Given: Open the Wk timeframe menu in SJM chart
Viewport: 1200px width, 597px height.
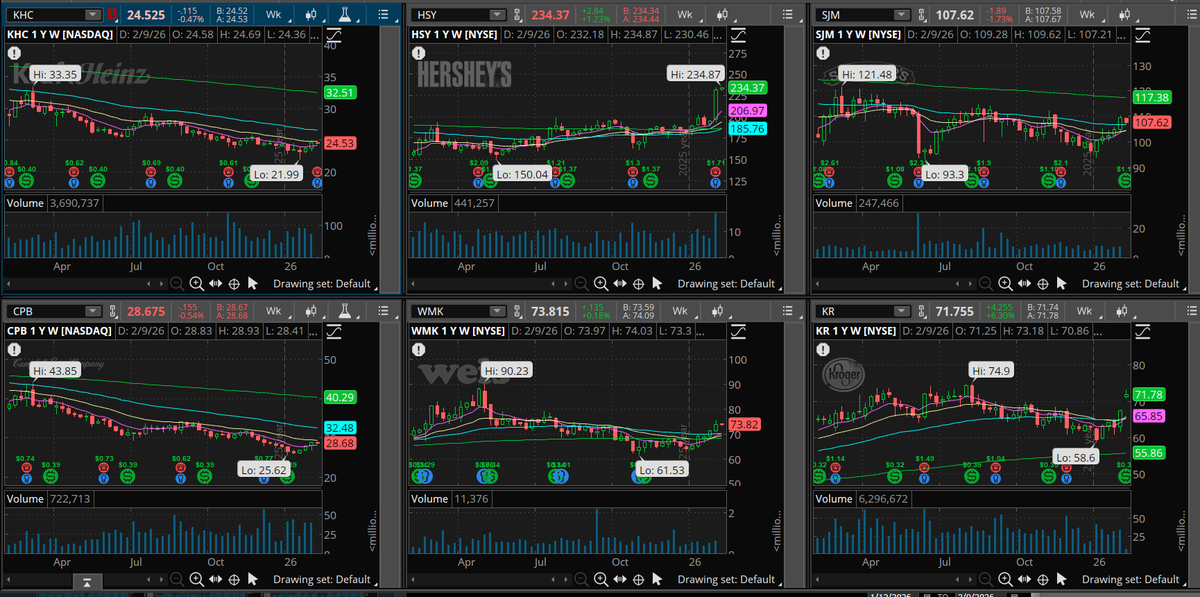Looking at the screenshot, I should [1087, 15].
